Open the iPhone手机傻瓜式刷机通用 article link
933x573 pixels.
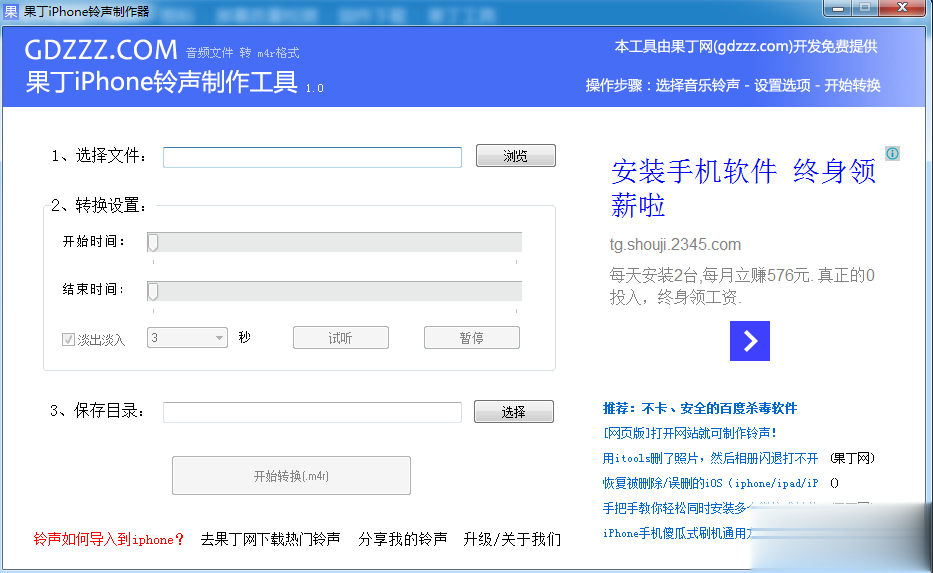pyautogui.click(x=678, y=533)
